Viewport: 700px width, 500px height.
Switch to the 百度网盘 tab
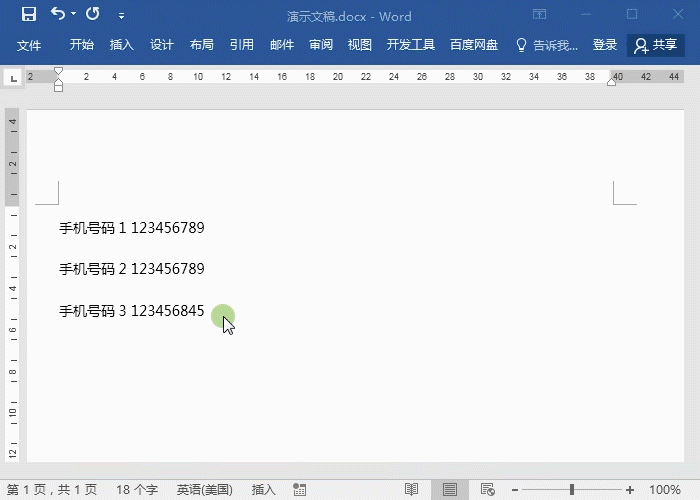pyautogui.click(x=474, y=45)
